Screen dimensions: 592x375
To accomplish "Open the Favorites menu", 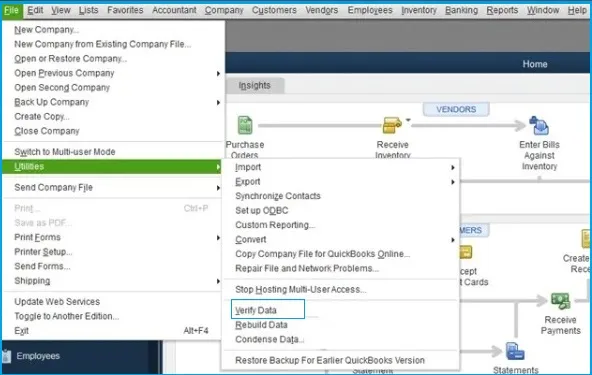I will tap(125, 10).
